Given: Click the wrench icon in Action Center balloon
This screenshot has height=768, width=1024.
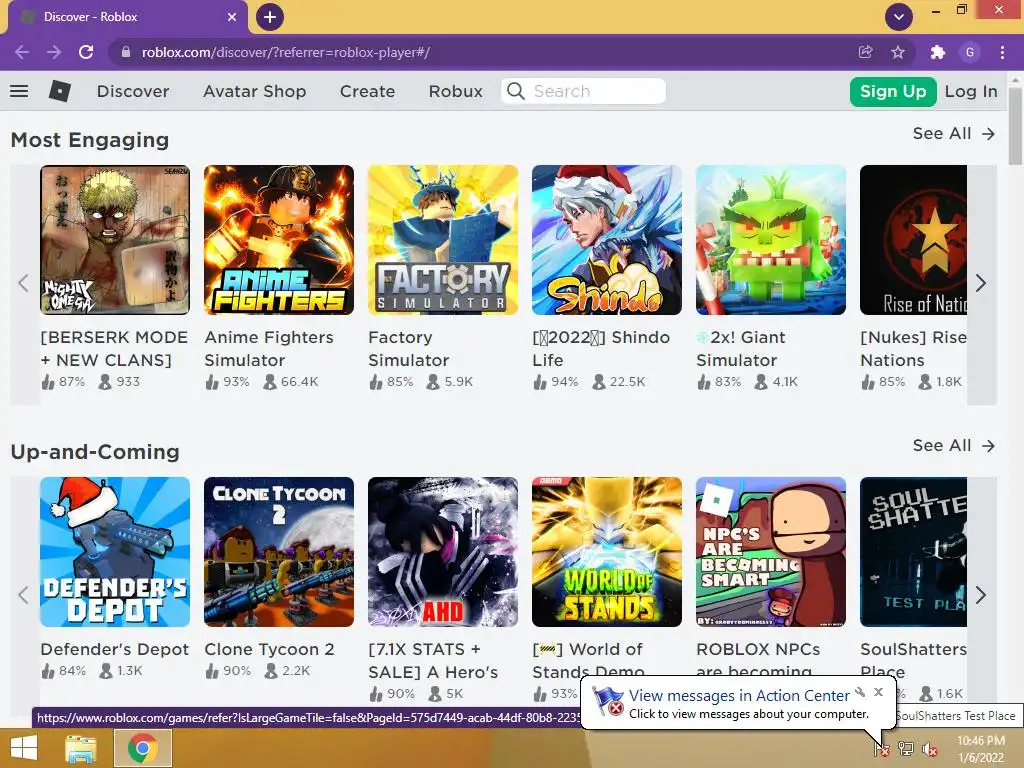Looking at the screenshot, I should pyautogui.click(x=860, y=692).
